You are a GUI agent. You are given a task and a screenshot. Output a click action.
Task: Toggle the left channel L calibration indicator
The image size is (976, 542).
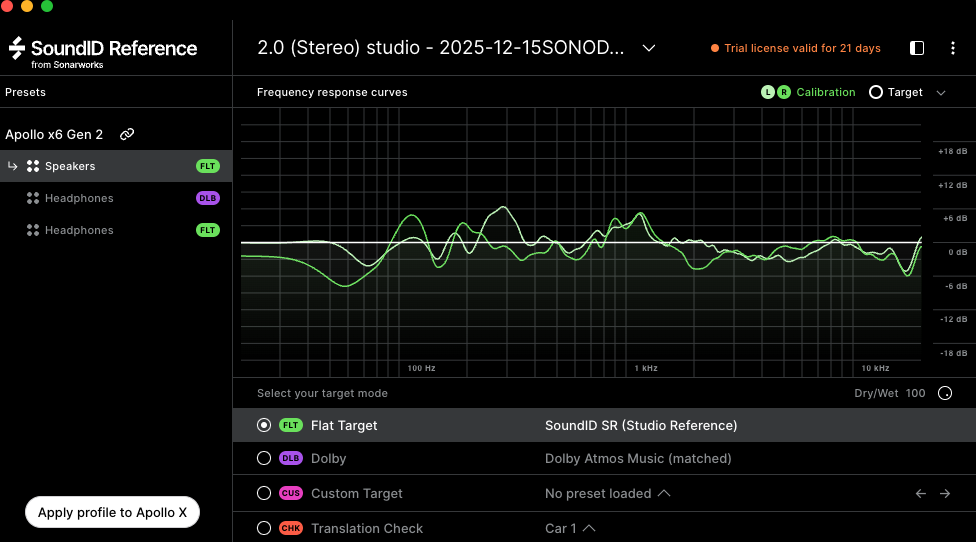click(768, 92)
